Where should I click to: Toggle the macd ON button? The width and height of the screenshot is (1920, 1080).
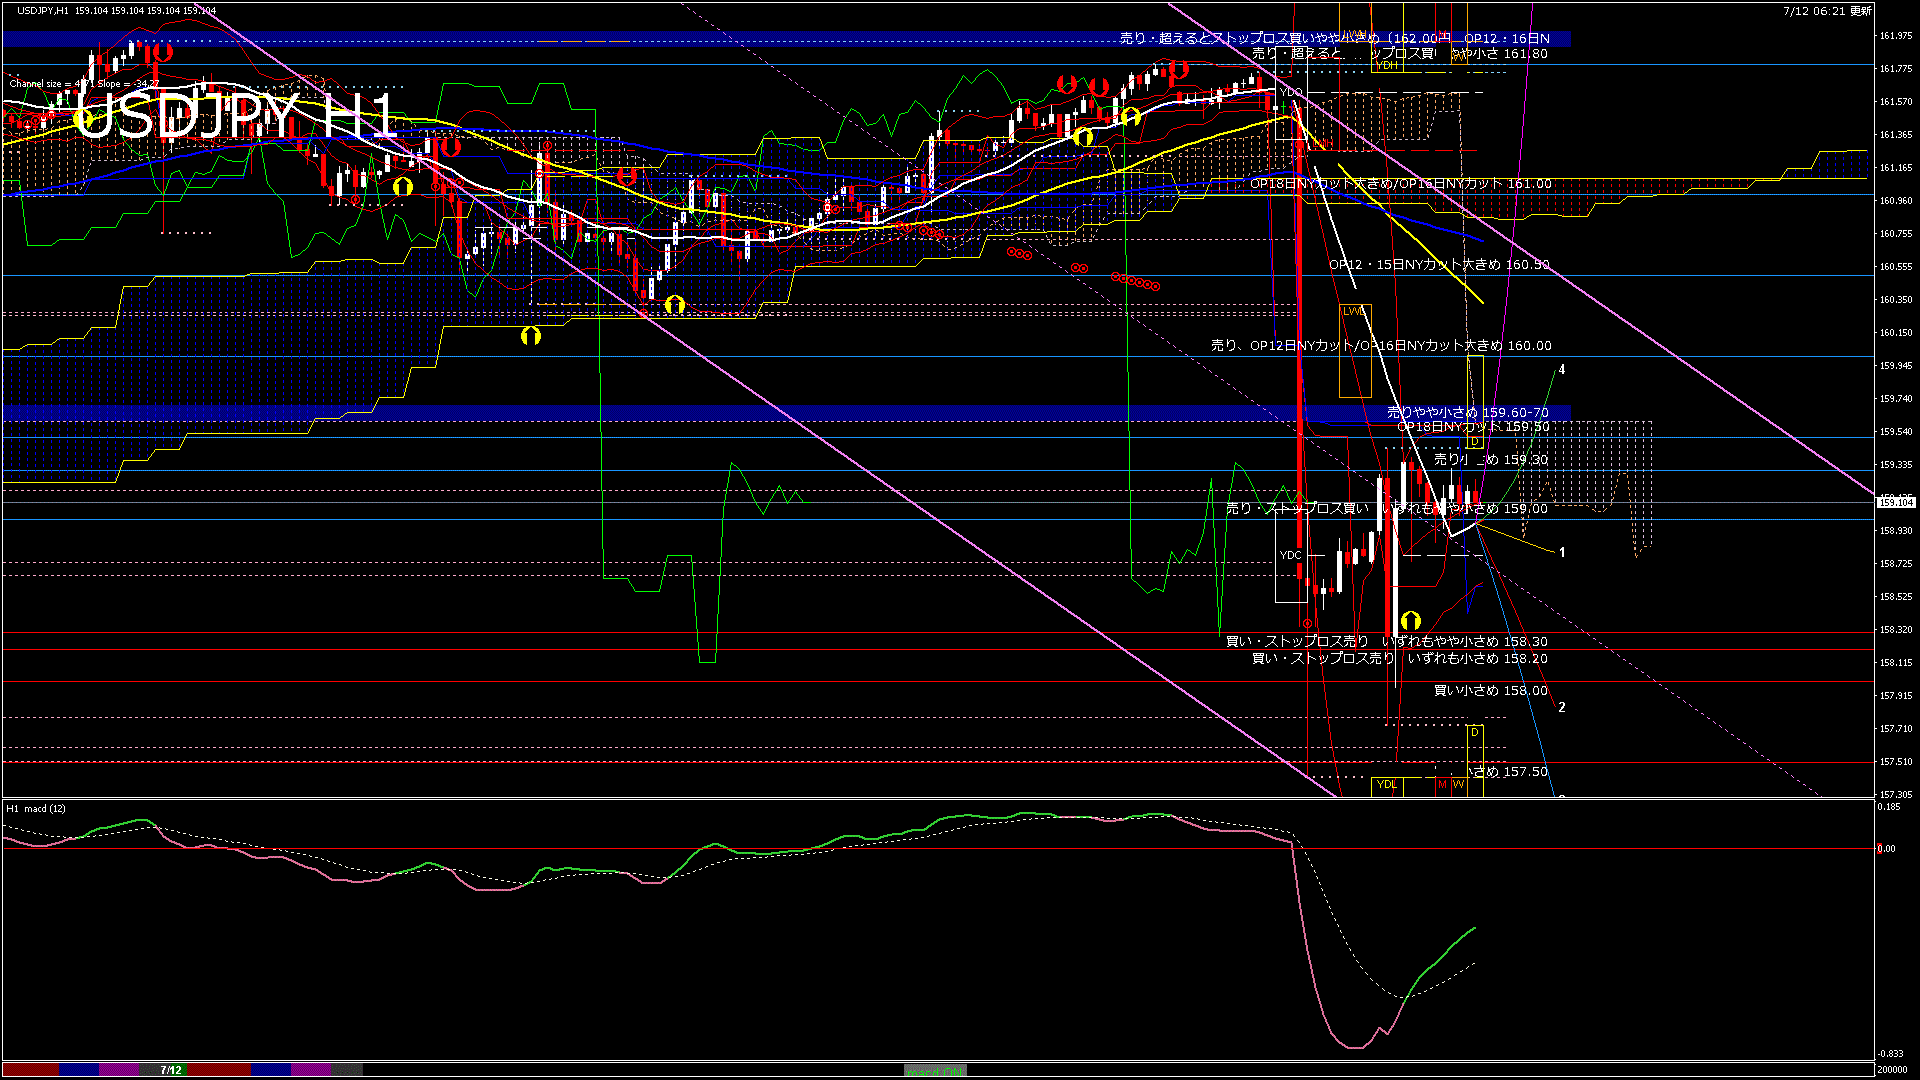click(x=935, y=1071)
